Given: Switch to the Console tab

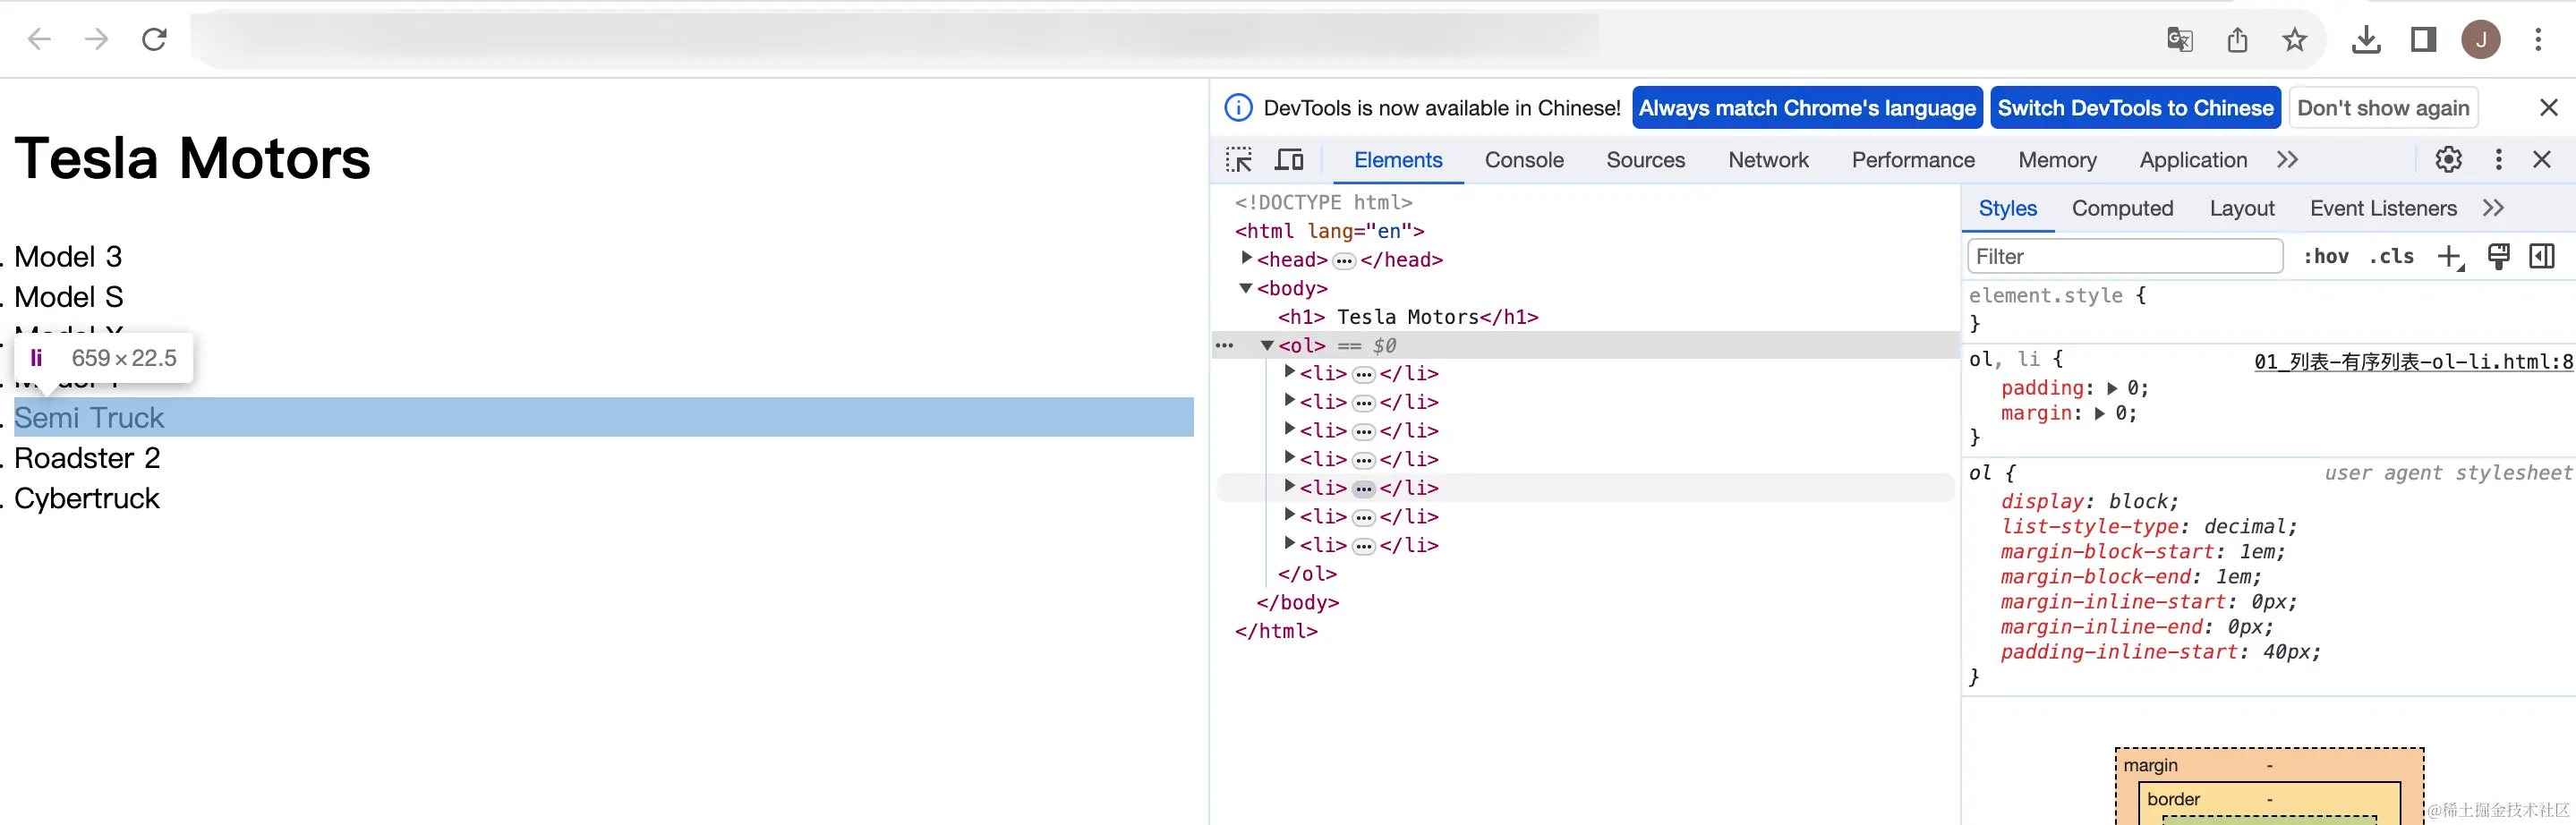Looking at the screenshot, I should click(x=1523, y=160).
